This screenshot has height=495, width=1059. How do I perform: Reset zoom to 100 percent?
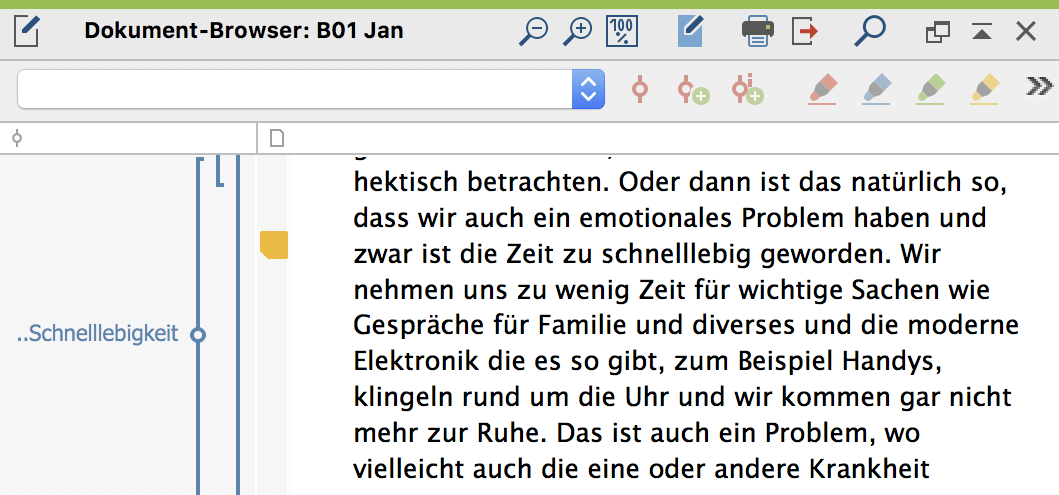pyautogui.click(x=622, y=31)
